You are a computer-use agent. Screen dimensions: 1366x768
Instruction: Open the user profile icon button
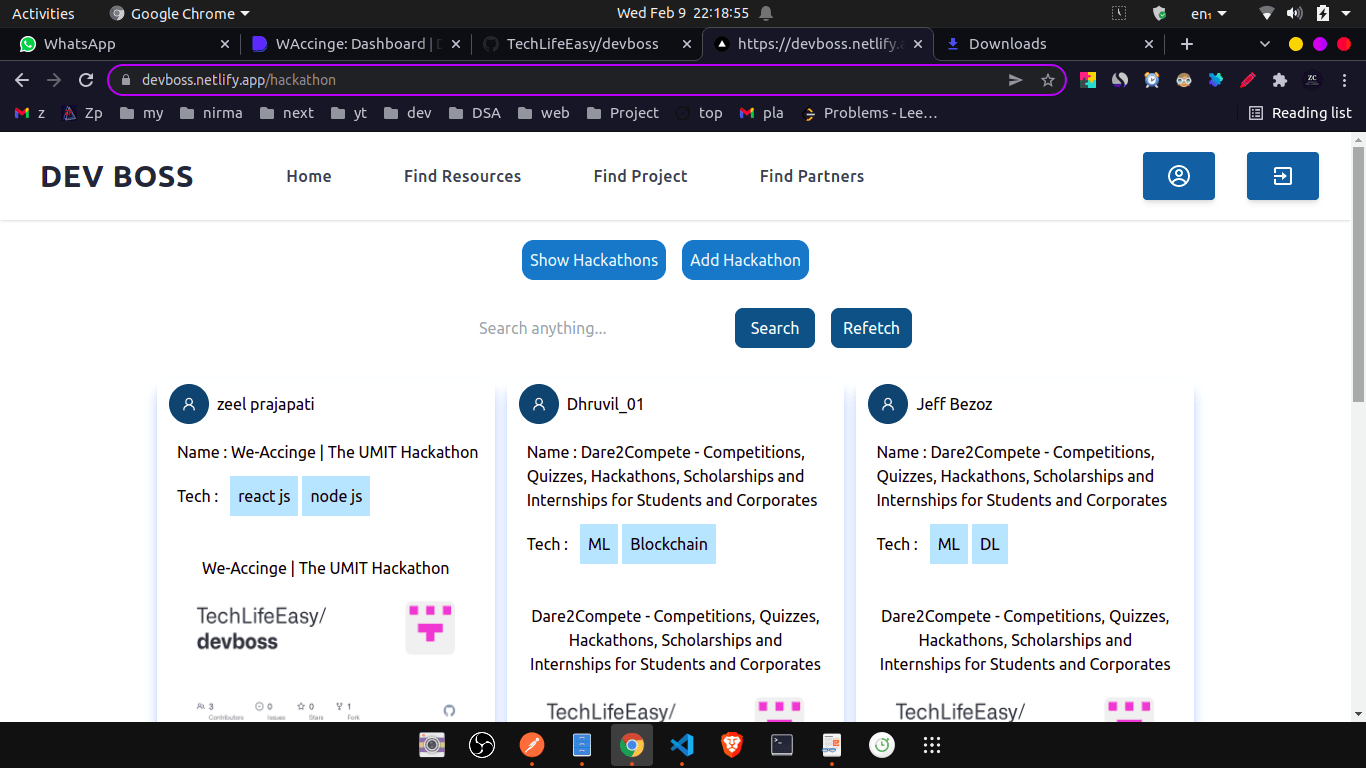point(1179,176)
